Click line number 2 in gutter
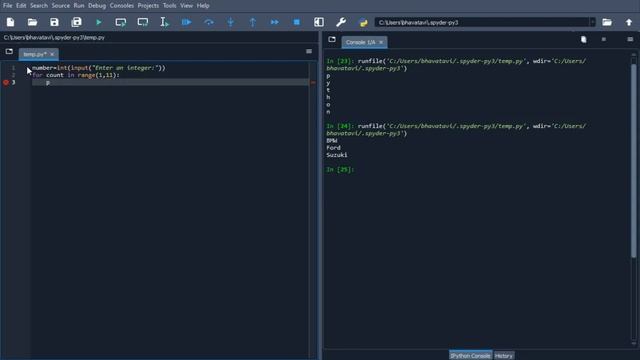 pyautogui.click(x=13, y=75)
